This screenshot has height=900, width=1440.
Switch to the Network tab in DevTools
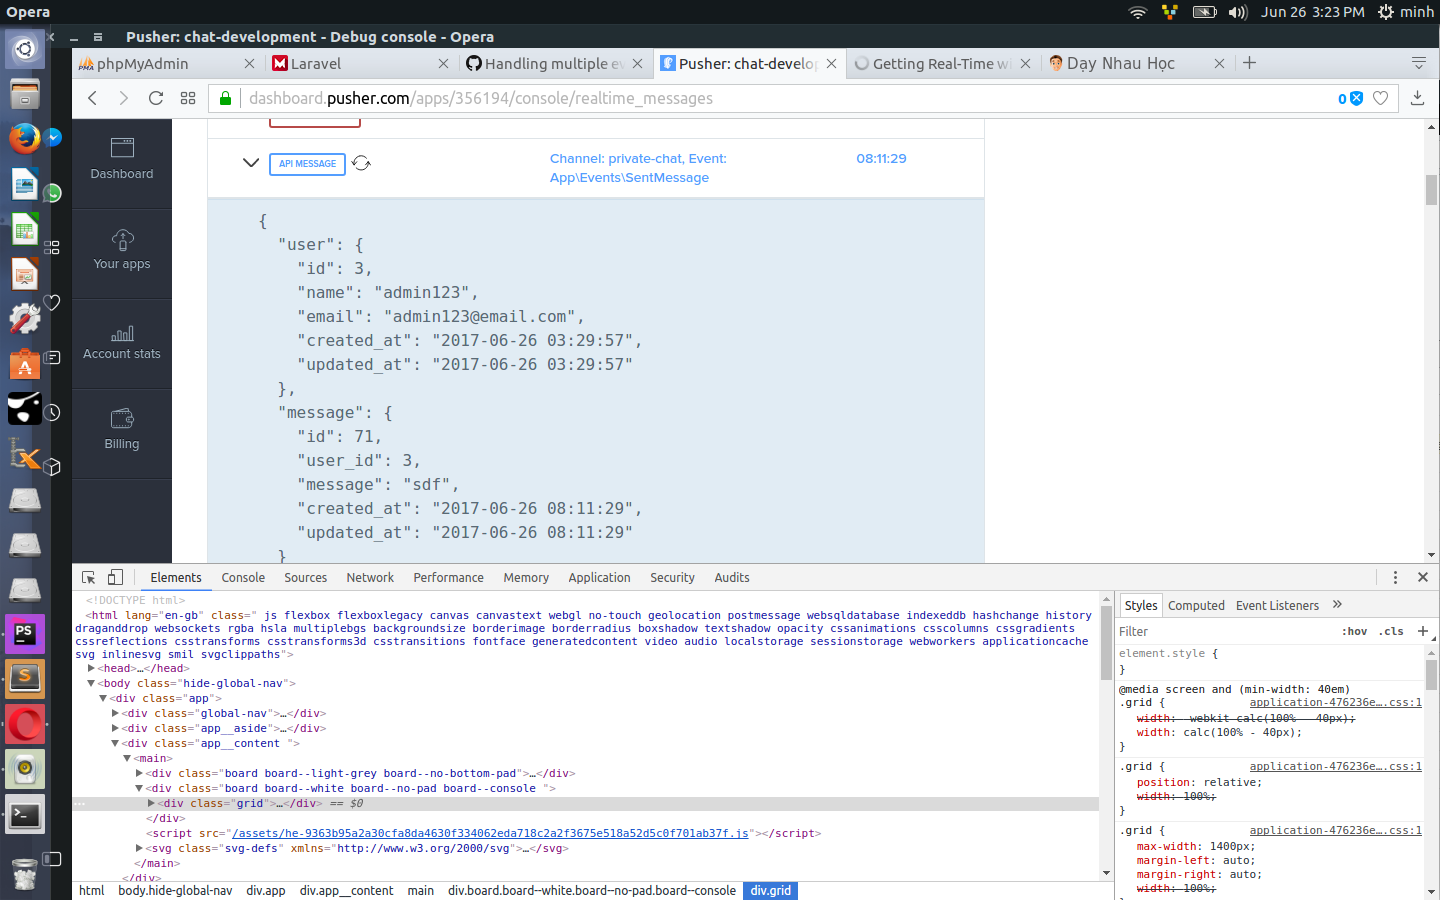(370, 578)
